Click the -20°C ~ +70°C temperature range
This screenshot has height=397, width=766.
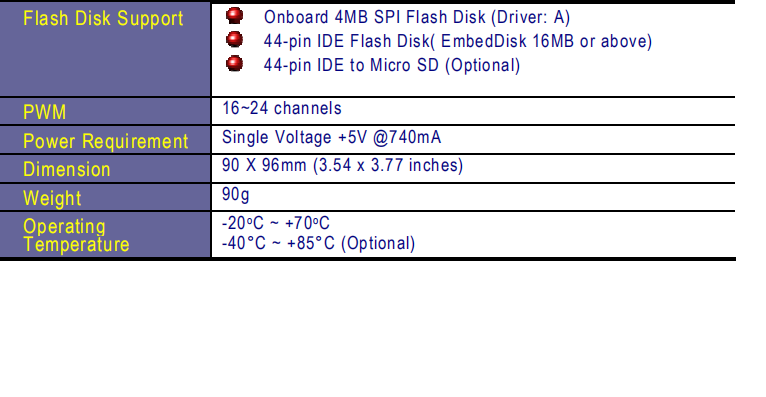276,223
